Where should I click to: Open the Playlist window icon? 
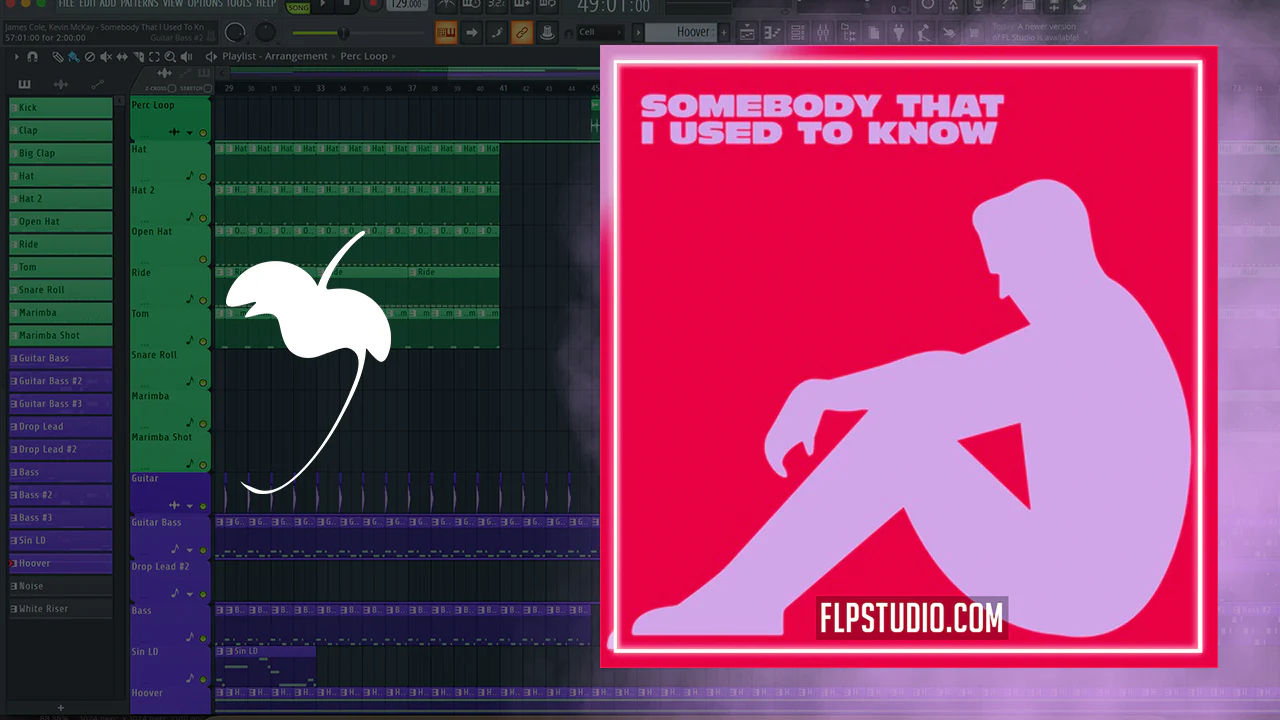[747, 33]
